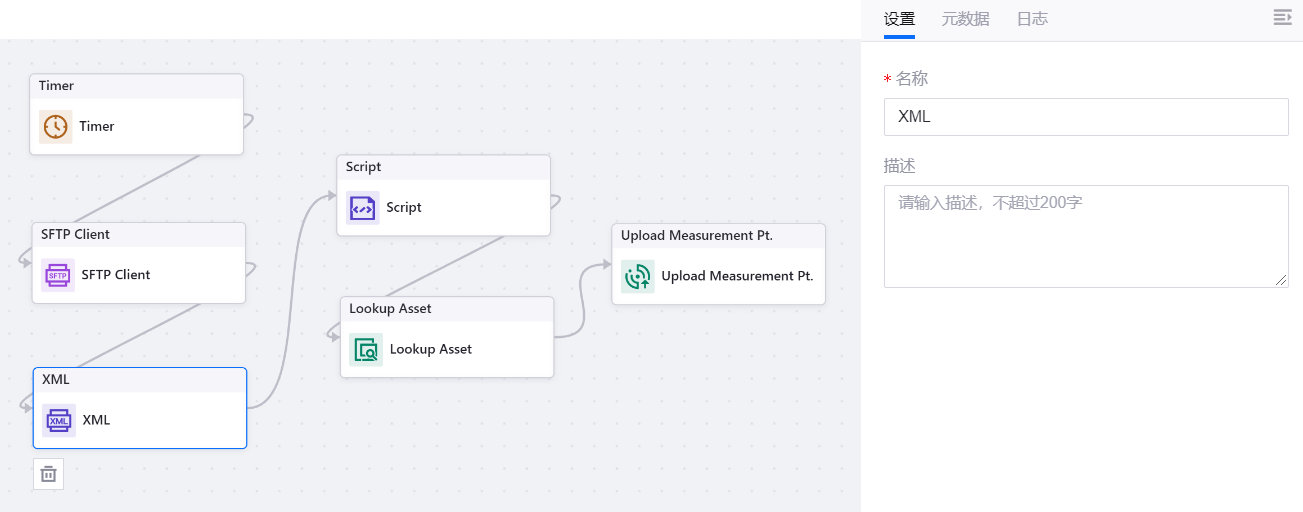Select the Timer node header
Viewport: 1303px width, 512px height.
click(136, 86)
